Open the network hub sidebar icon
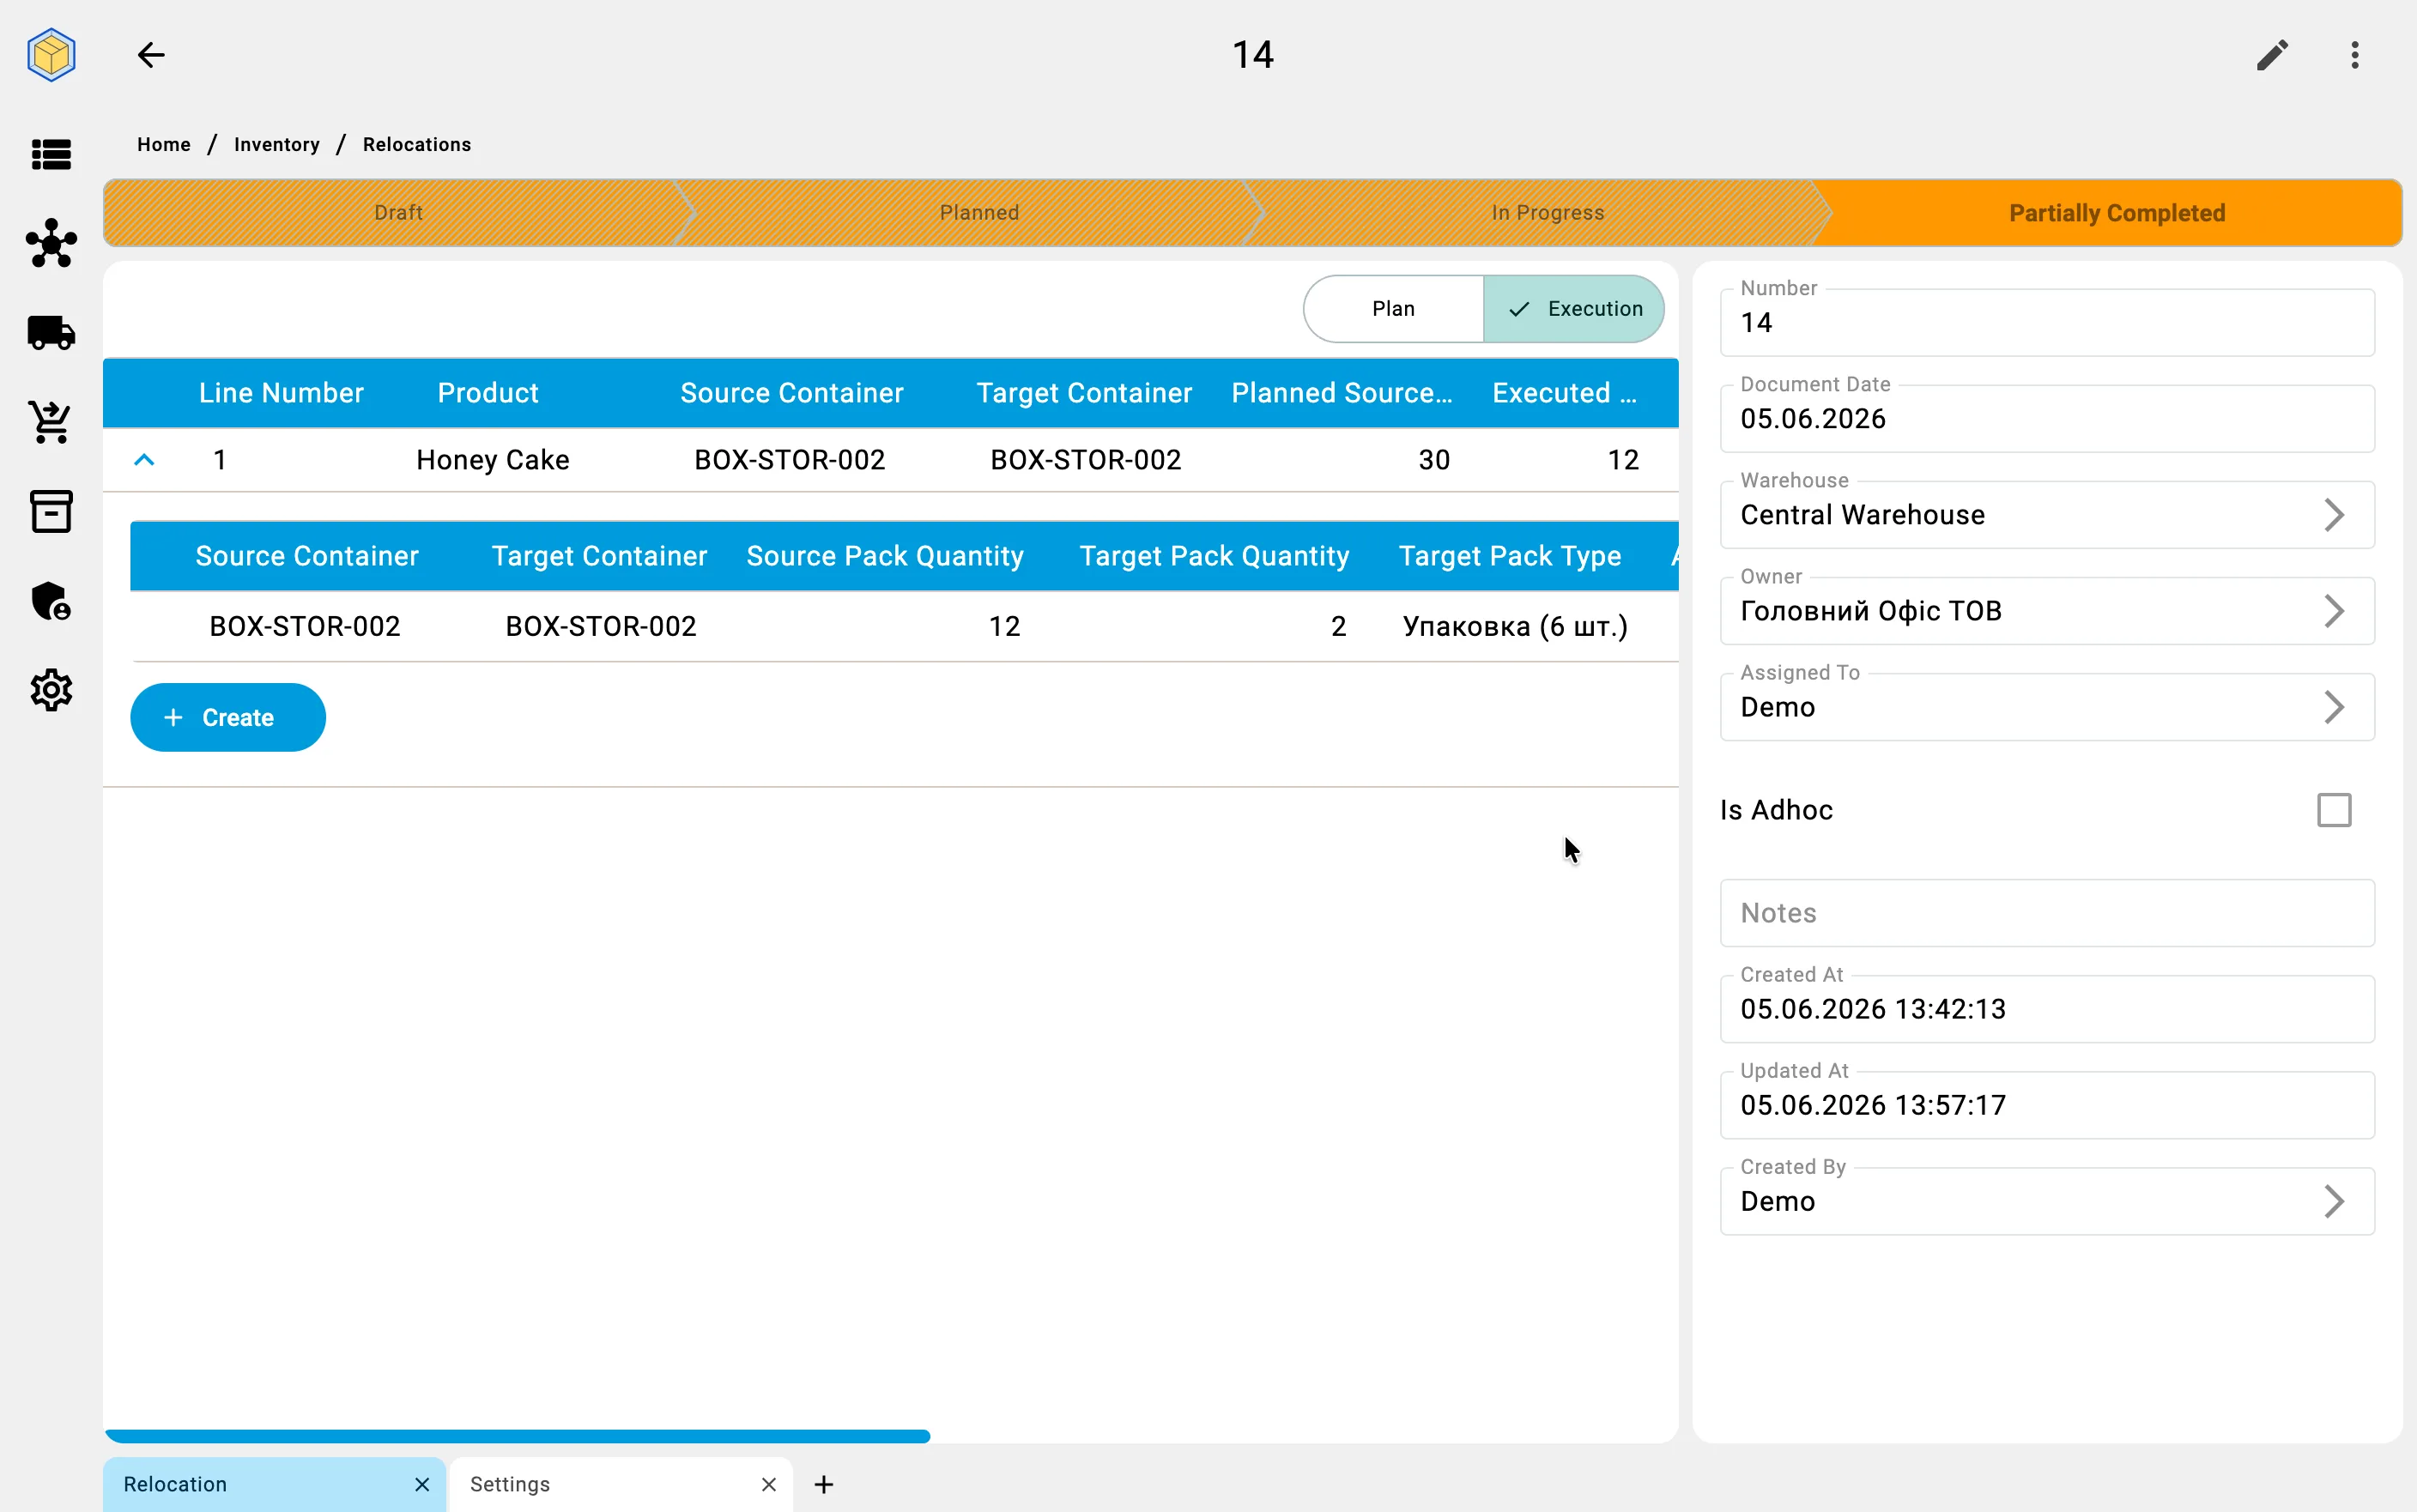2417x1512 pixels. coord(51,243)
